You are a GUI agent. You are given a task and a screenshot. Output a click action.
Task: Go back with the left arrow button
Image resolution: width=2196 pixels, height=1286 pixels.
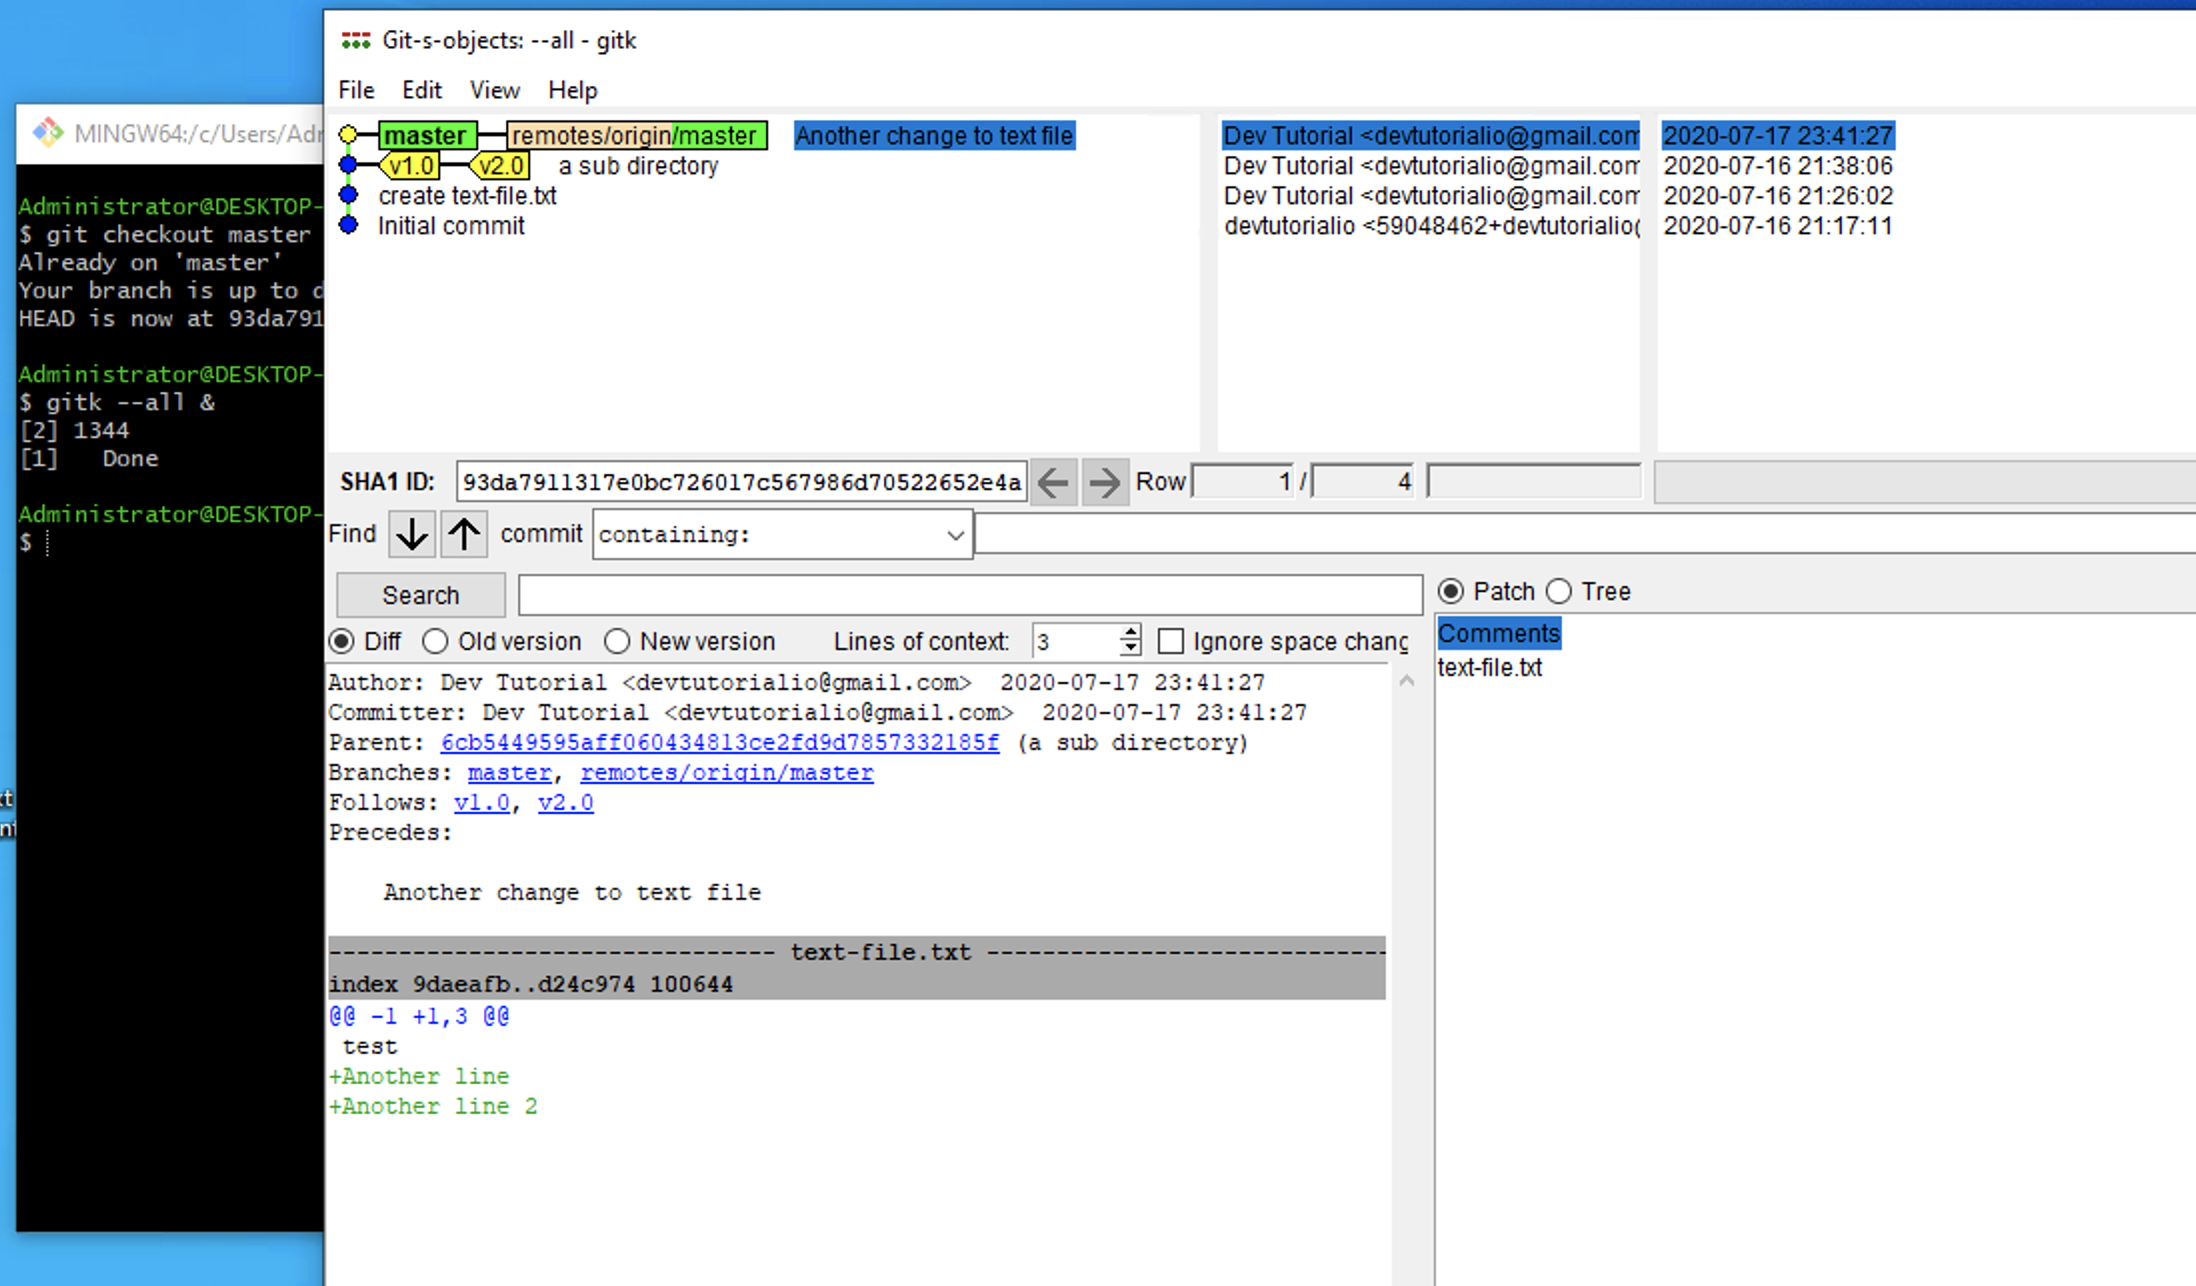click(x=1053, y=483)
